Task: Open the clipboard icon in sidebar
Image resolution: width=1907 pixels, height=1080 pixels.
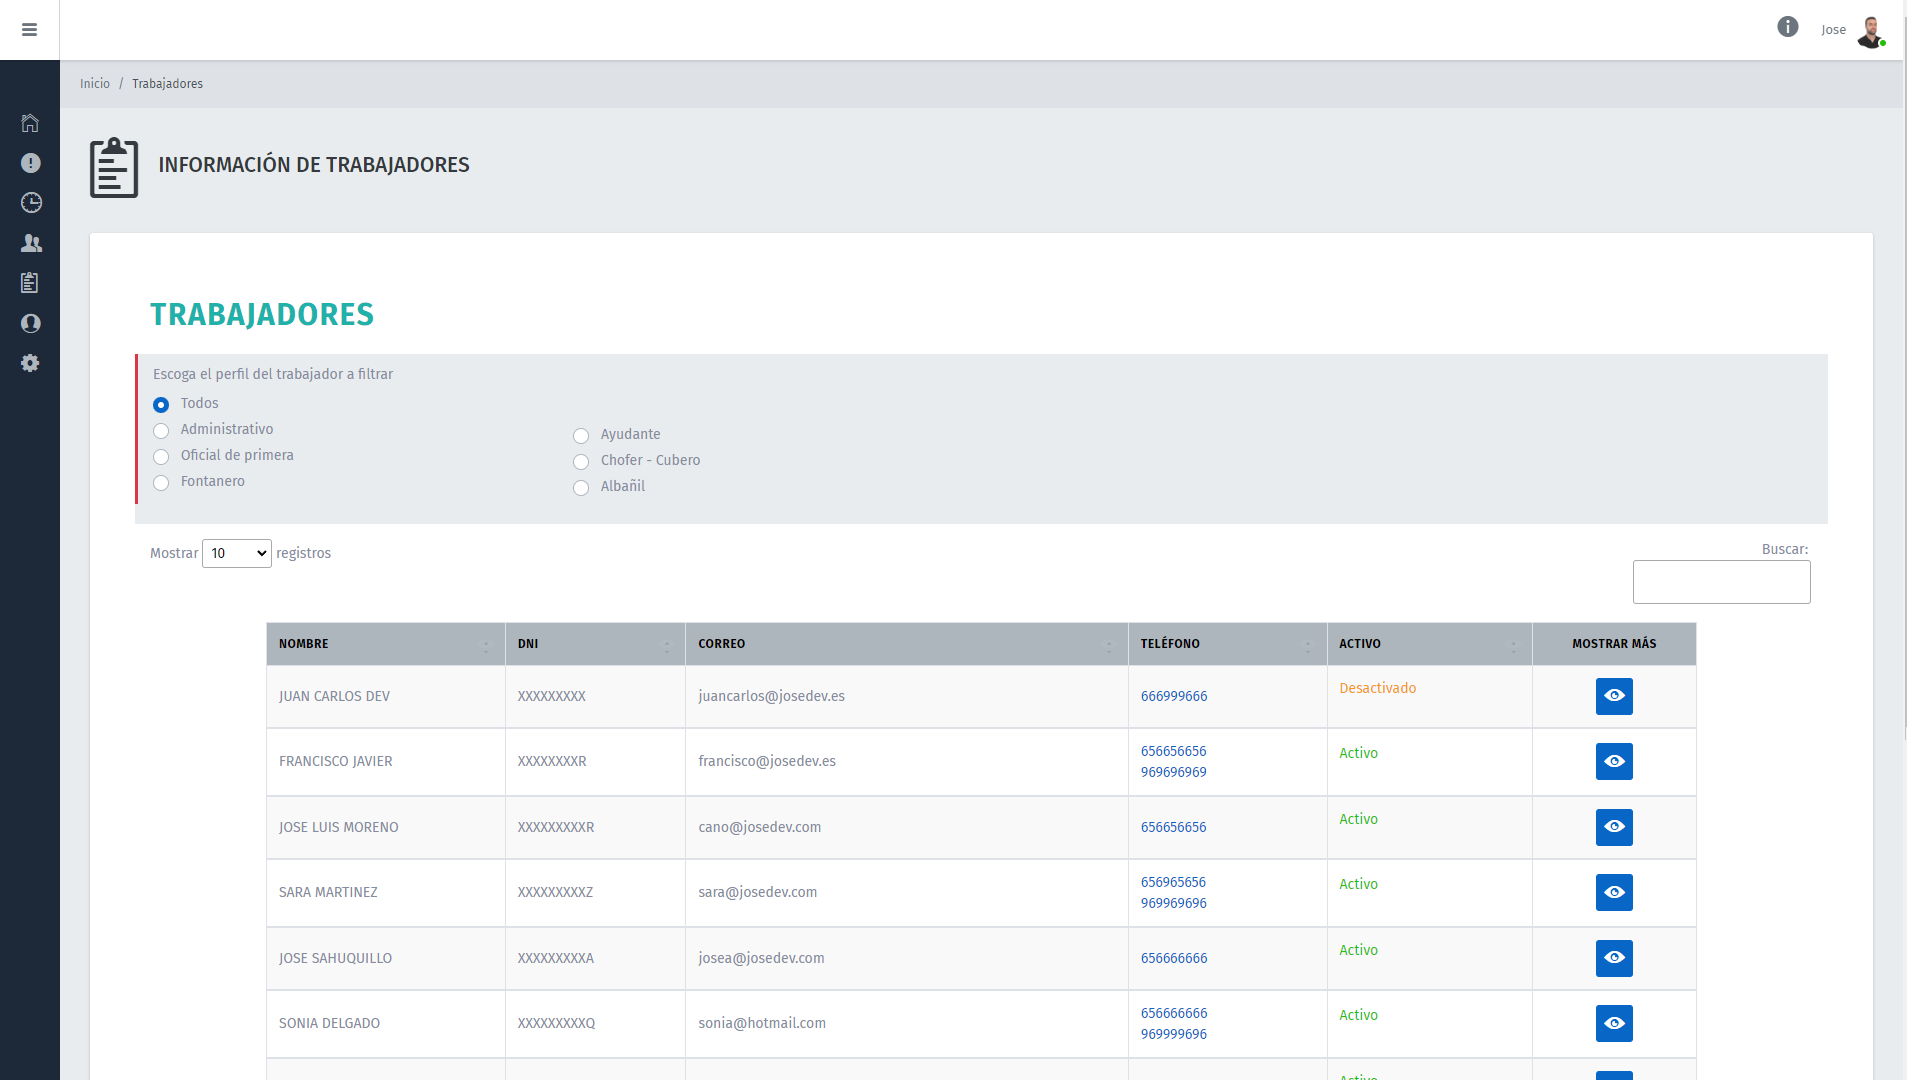Action: [30, 283]
